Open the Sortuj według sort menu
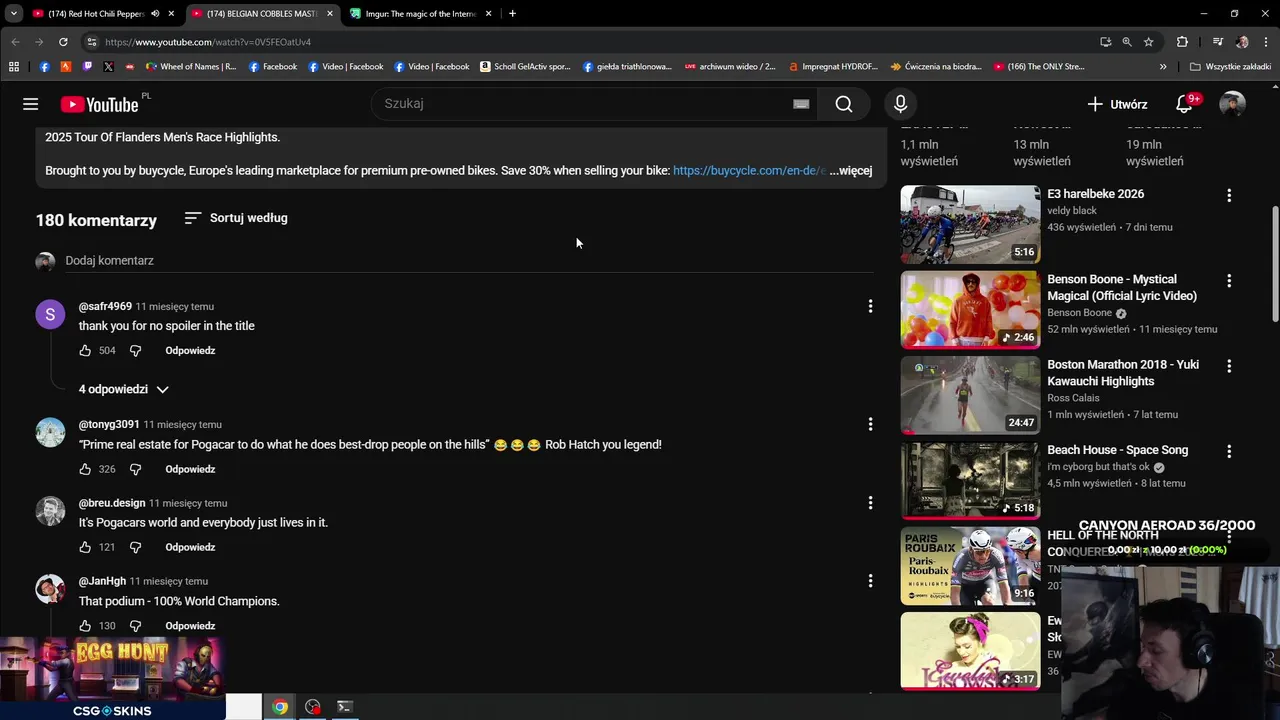The image size is (1280, 720). 236,218
